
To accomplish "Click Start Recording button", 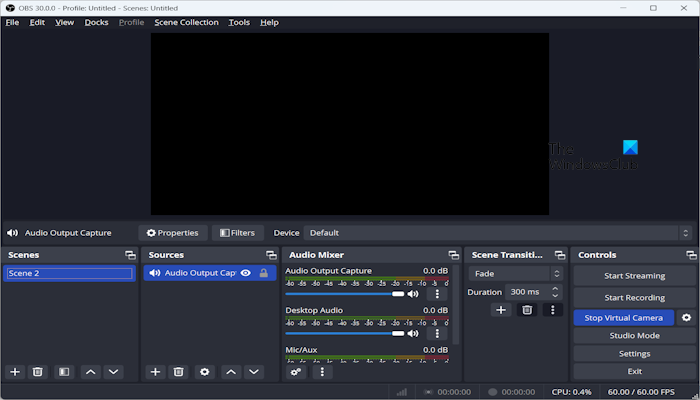I will pyautogui.click(x=634, y=297).
